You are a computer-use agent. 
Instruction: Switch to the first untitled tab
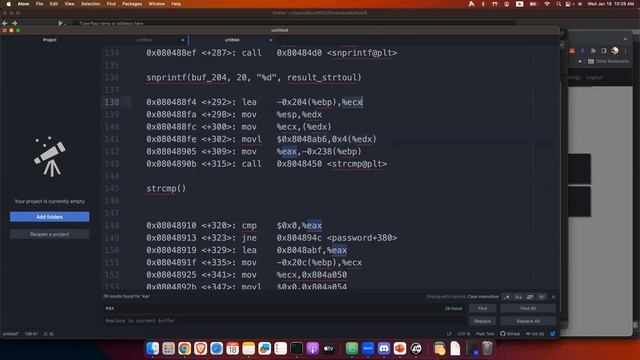click(144, 40)
